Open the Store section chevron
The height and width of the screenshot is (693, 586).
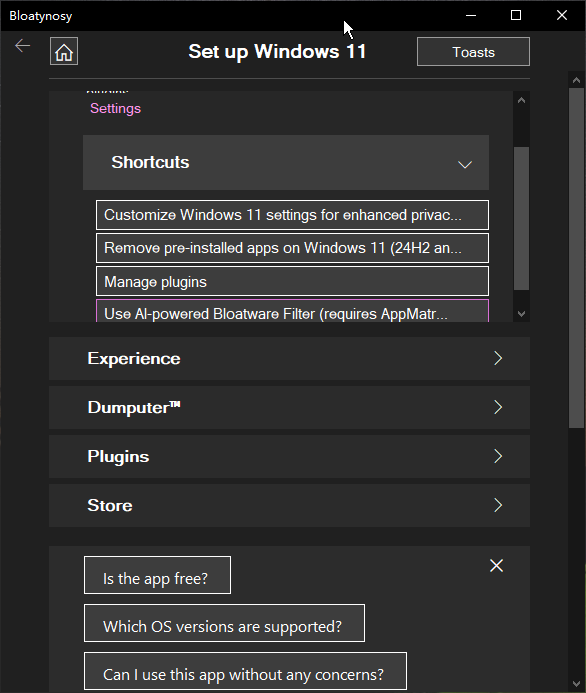[x=498, y=505]
